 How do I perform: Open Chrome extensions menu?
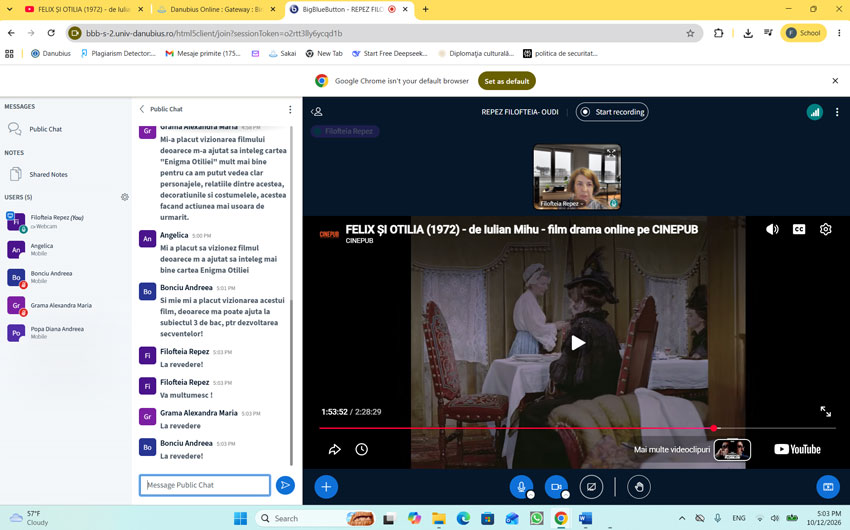point(718,33)
